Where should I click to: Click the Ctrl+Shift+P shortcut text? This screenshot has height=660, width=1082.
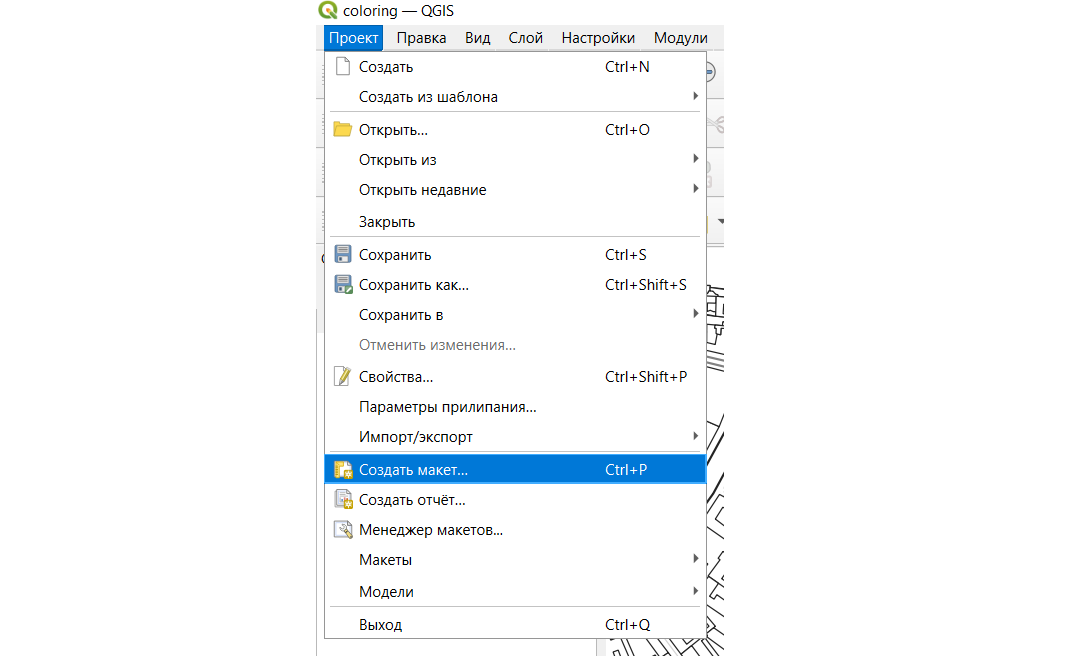pyautogui.click(x=646, y=377)
